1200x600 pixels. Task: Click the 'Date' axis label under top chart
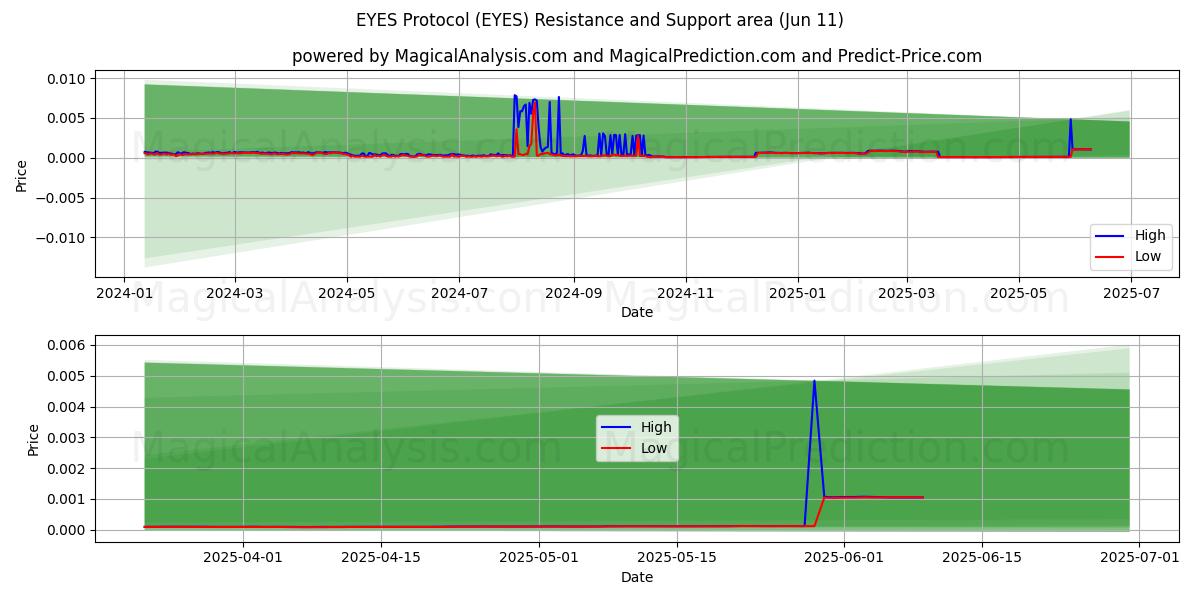[637, 312]
